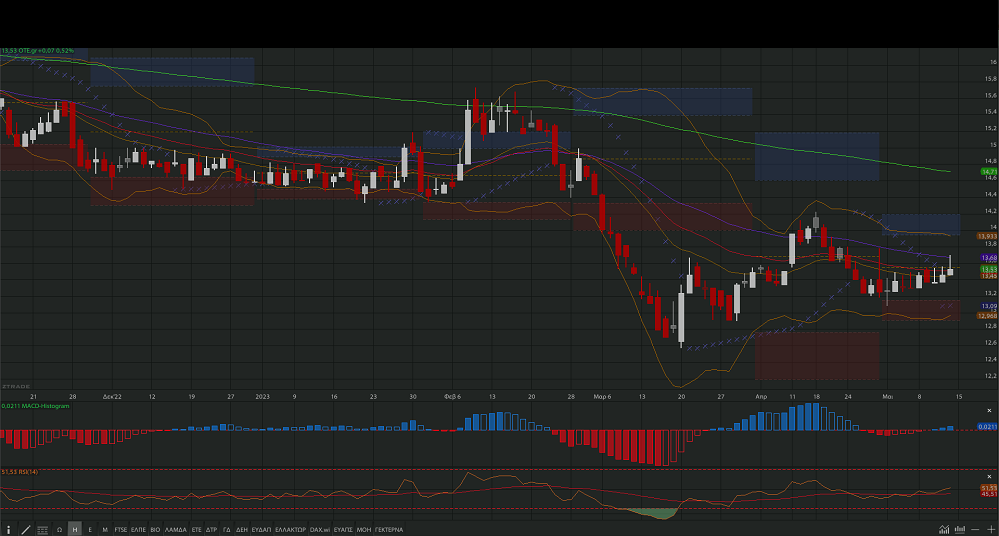Select the hourly Ω timeframe button
The image size is (999, 536).
[x=59, y=530]
